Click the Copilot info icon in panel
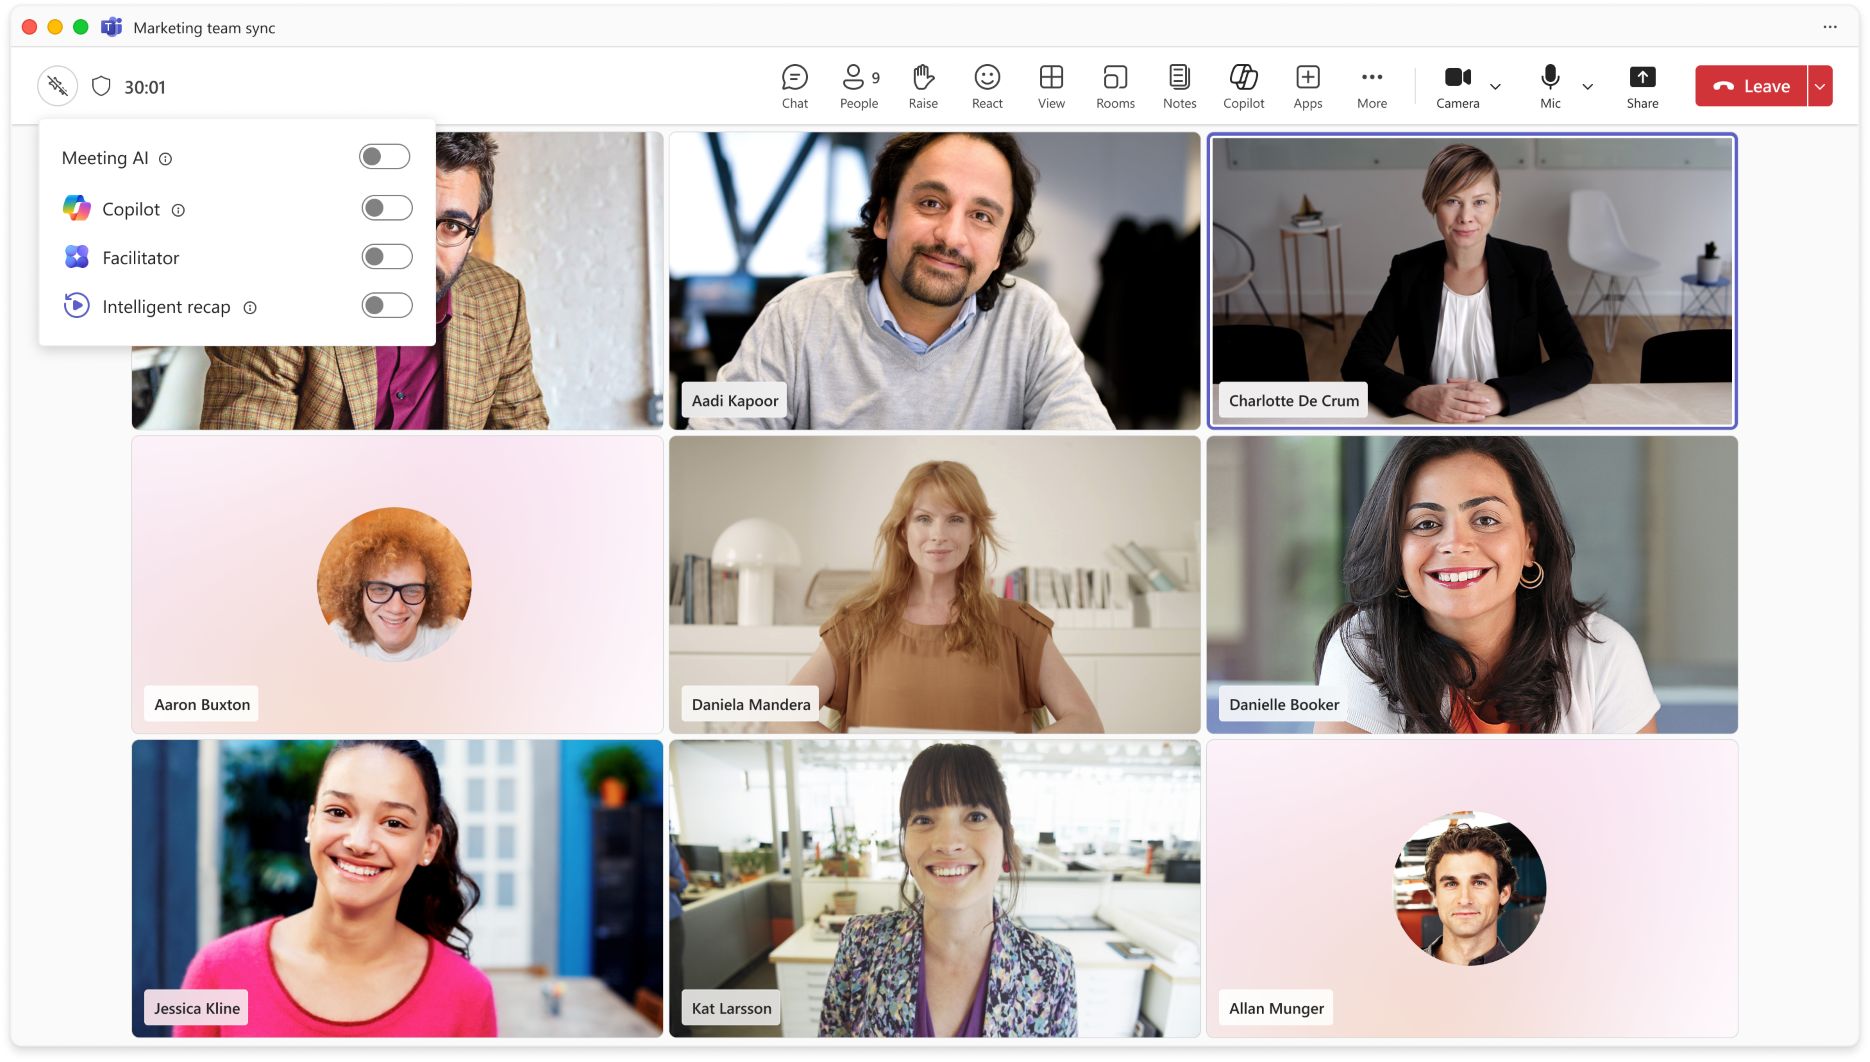Image resolution: width=1870 pixels, height=1062 pixels. pos(178,210)
